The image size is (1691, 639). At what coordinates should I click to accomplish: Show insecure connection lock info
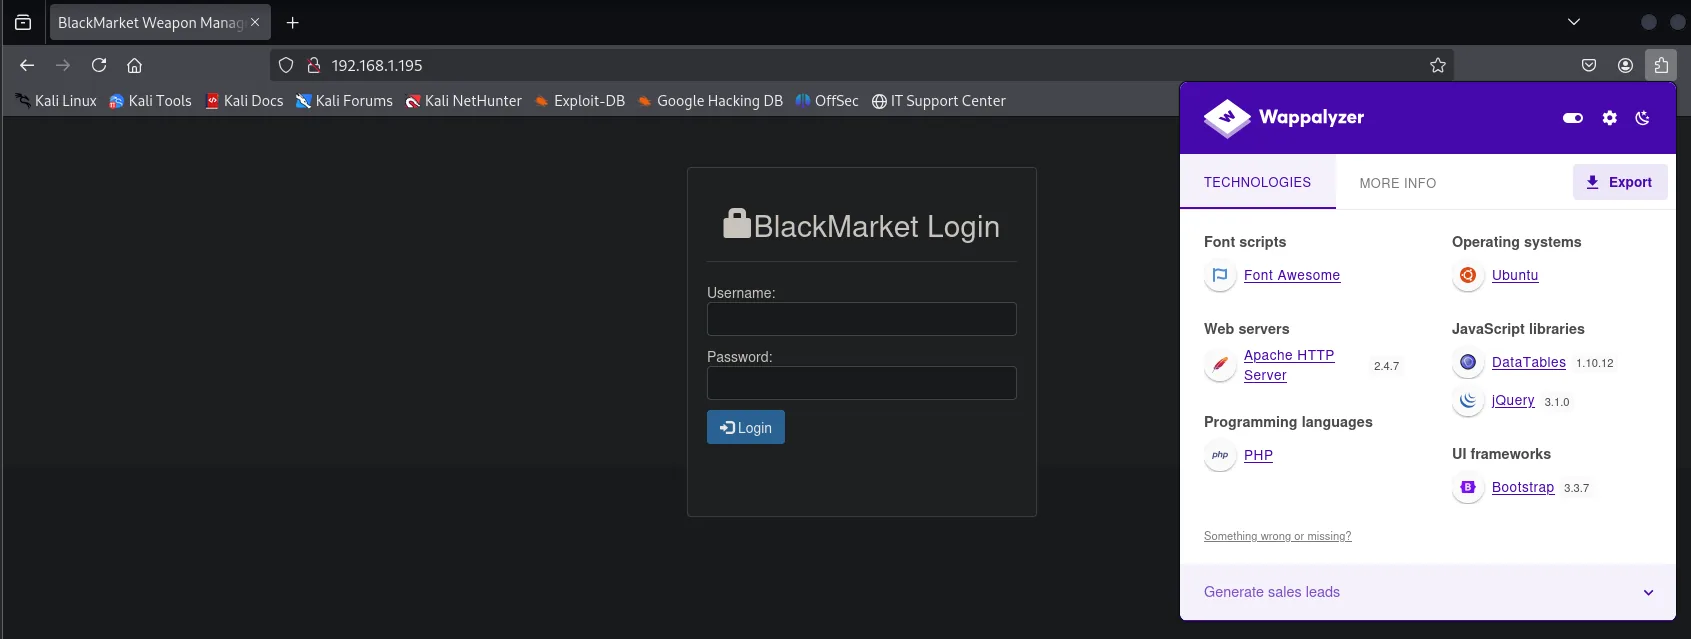(313, 65)
